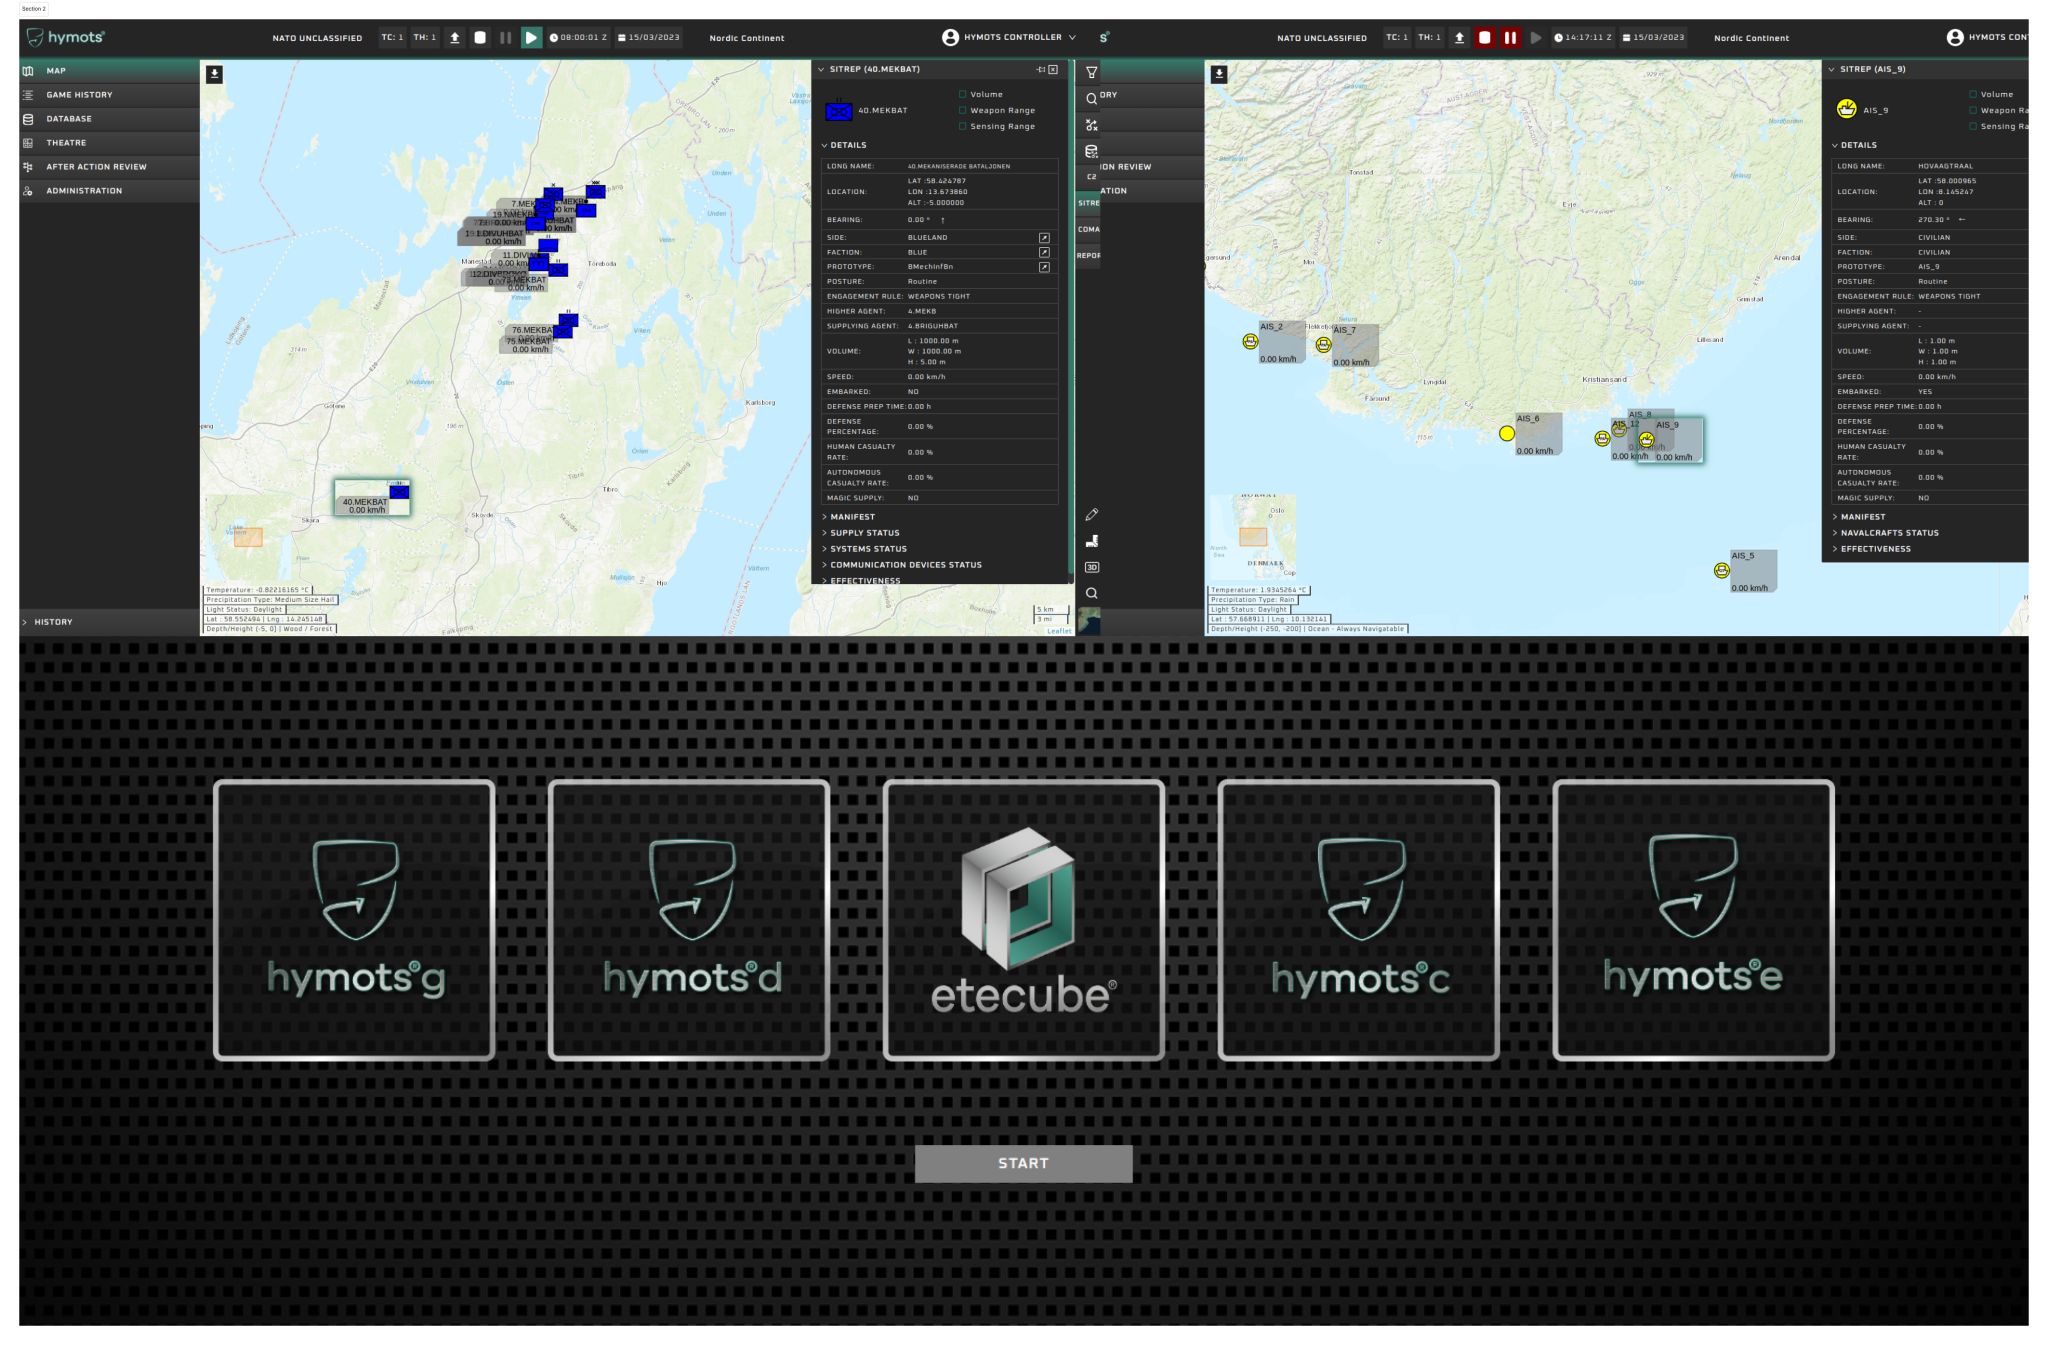This screenshot has height=1345, width=2048.
Task: Click the hymots logo in left window
Action: pos(66,38)
